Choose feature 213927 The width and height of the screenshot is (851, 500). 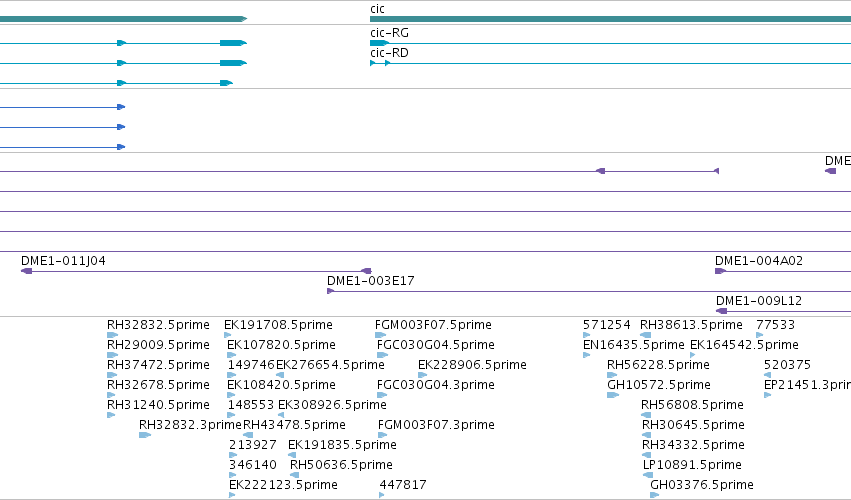pyautogui.click(x=252, y=445)
